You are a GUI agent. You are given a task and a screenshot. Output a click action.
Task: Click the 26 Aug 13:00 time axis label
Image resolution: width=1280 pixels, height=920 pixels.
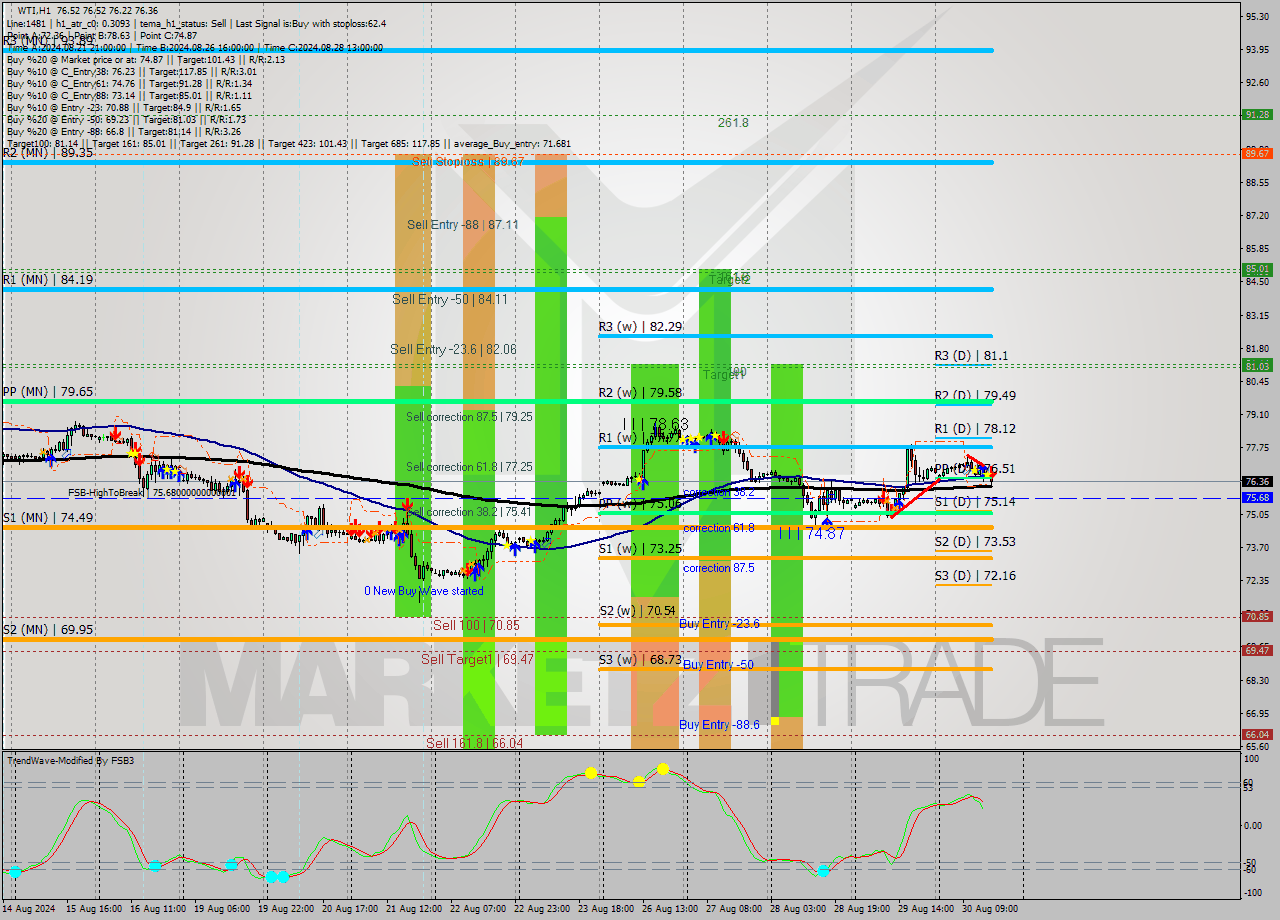670,910
